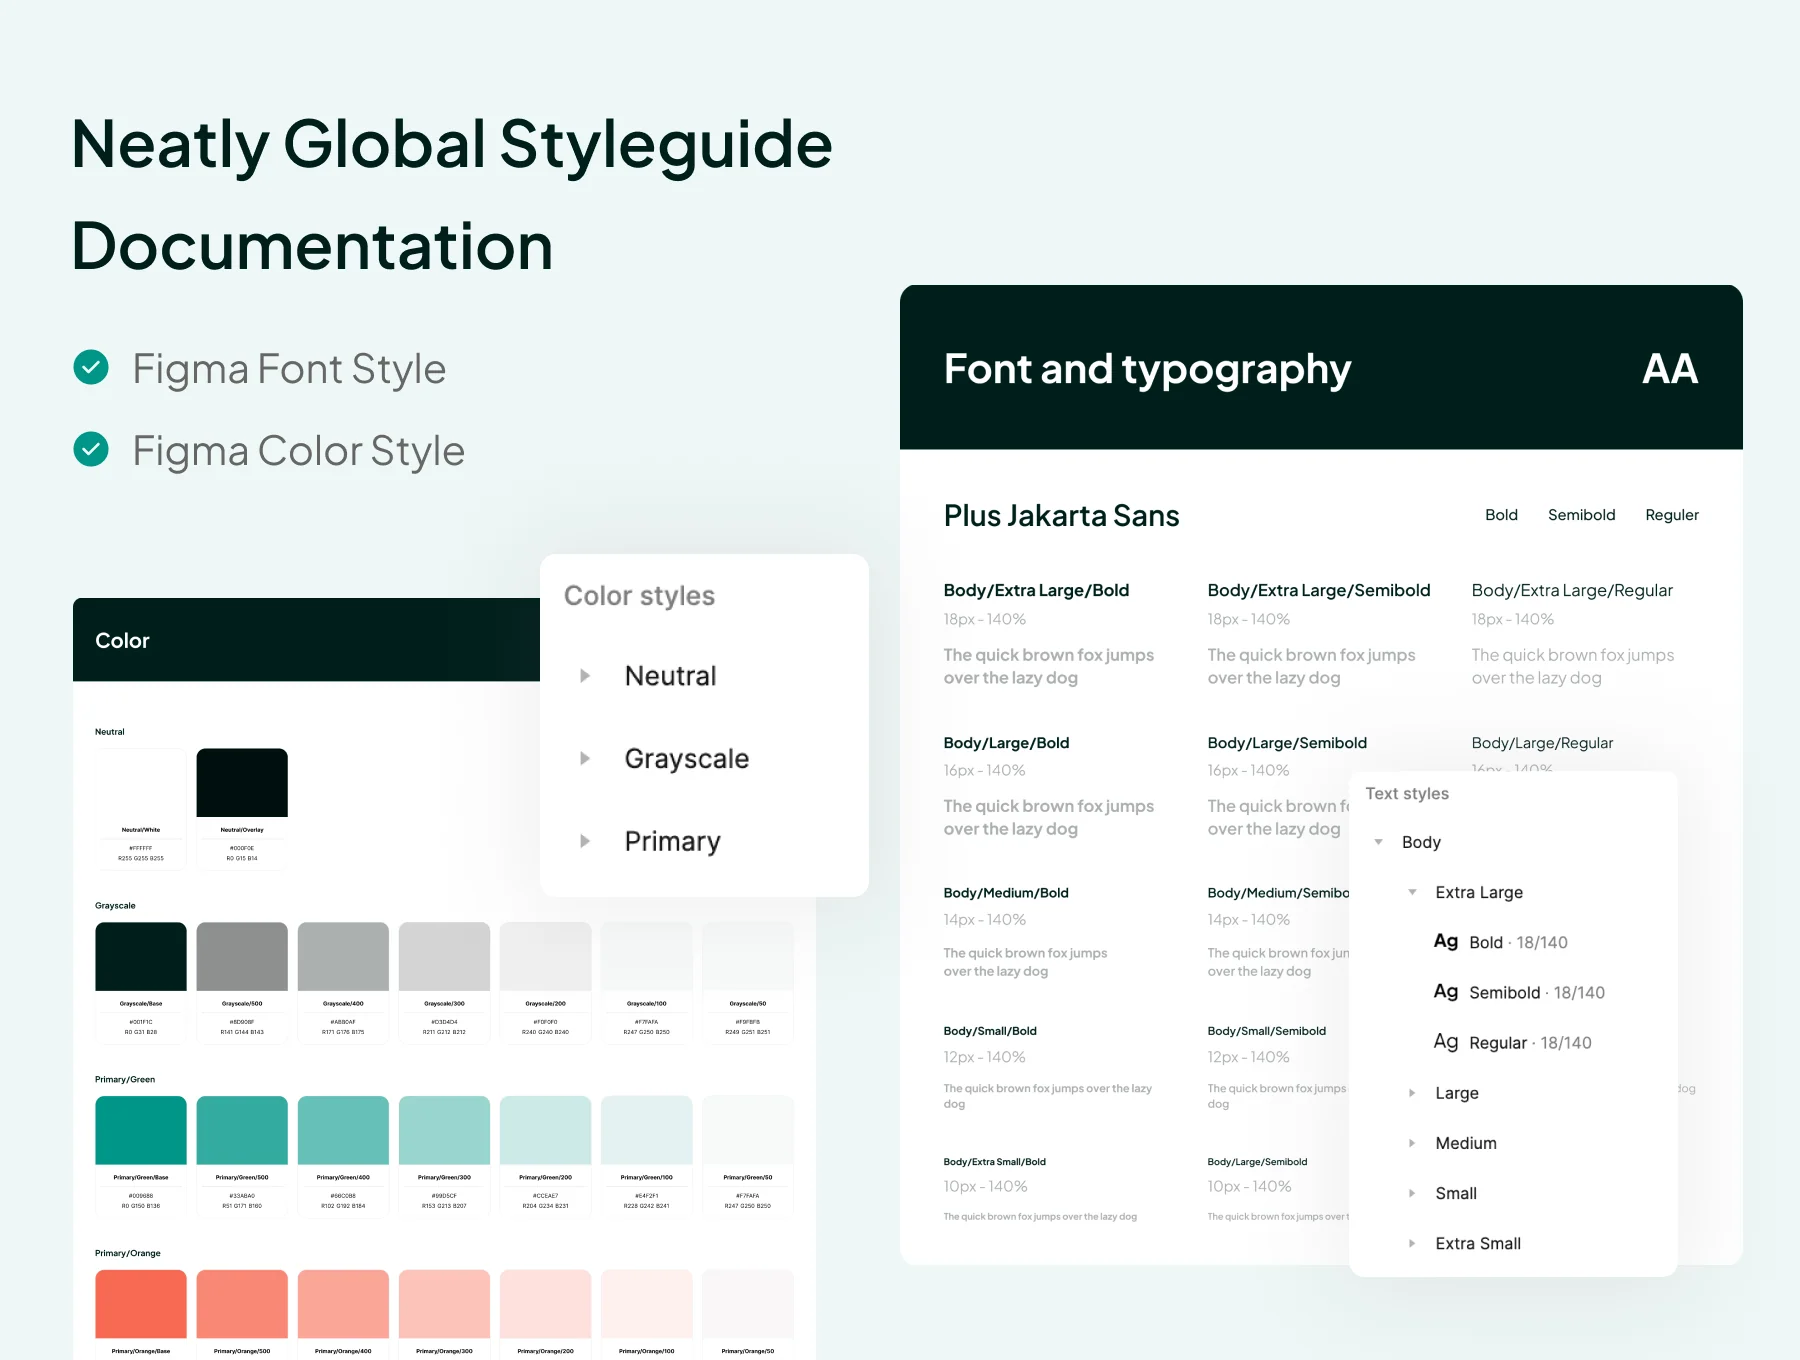Pick the Grayscale/50 swatch
The width and height of the screenshot is (1800, 1360).
point(748,956)
